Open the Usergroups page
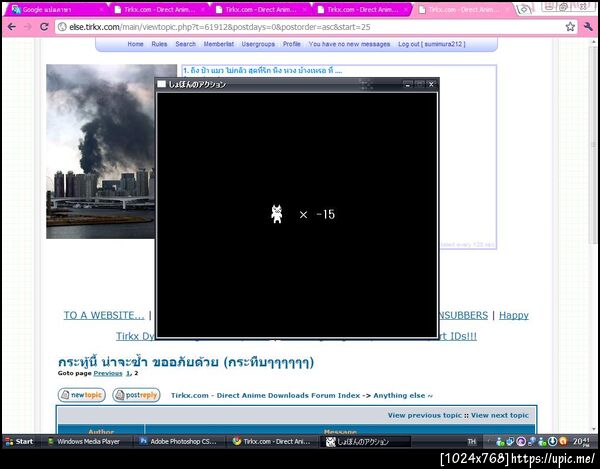The width and height of the screenshot is (600, 469). point(258,44)
